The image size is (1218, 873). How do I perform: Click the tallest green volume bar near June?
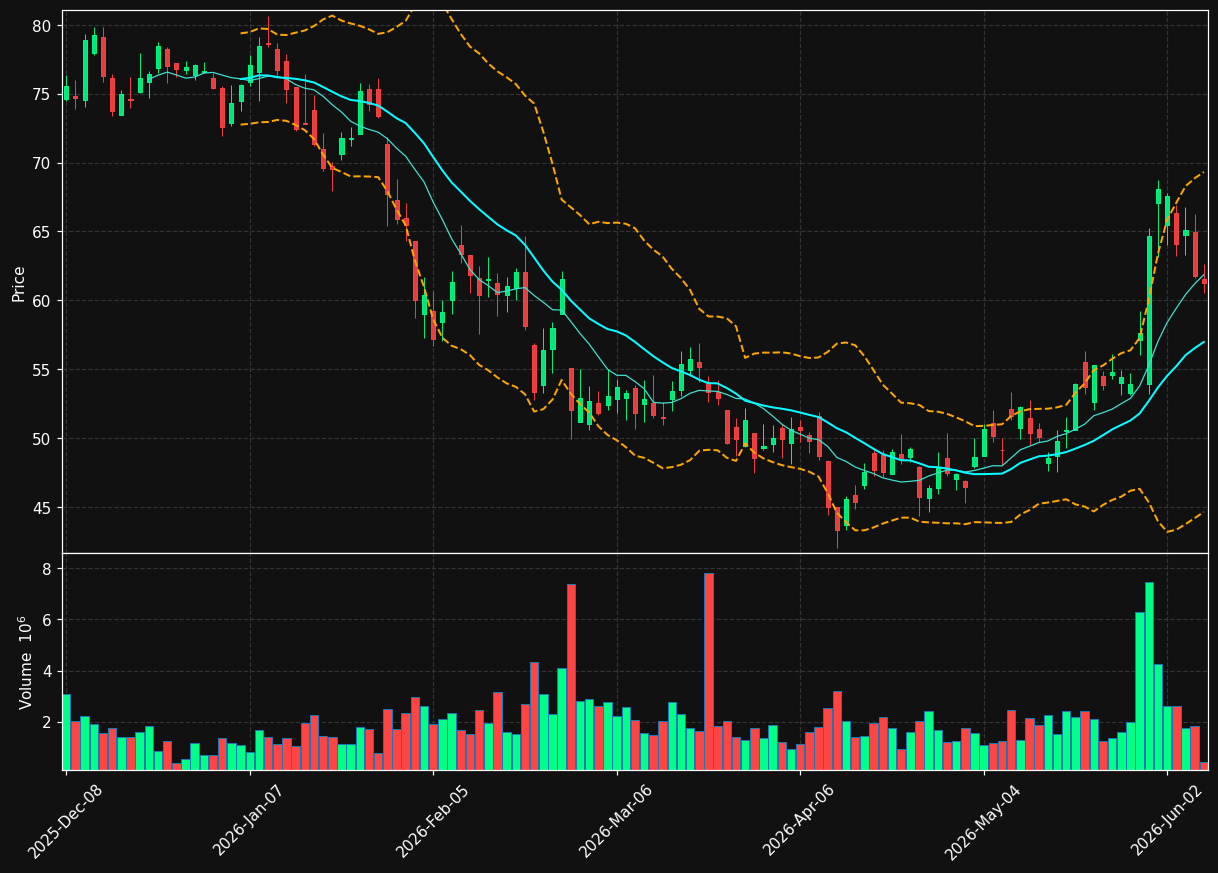1149,676
